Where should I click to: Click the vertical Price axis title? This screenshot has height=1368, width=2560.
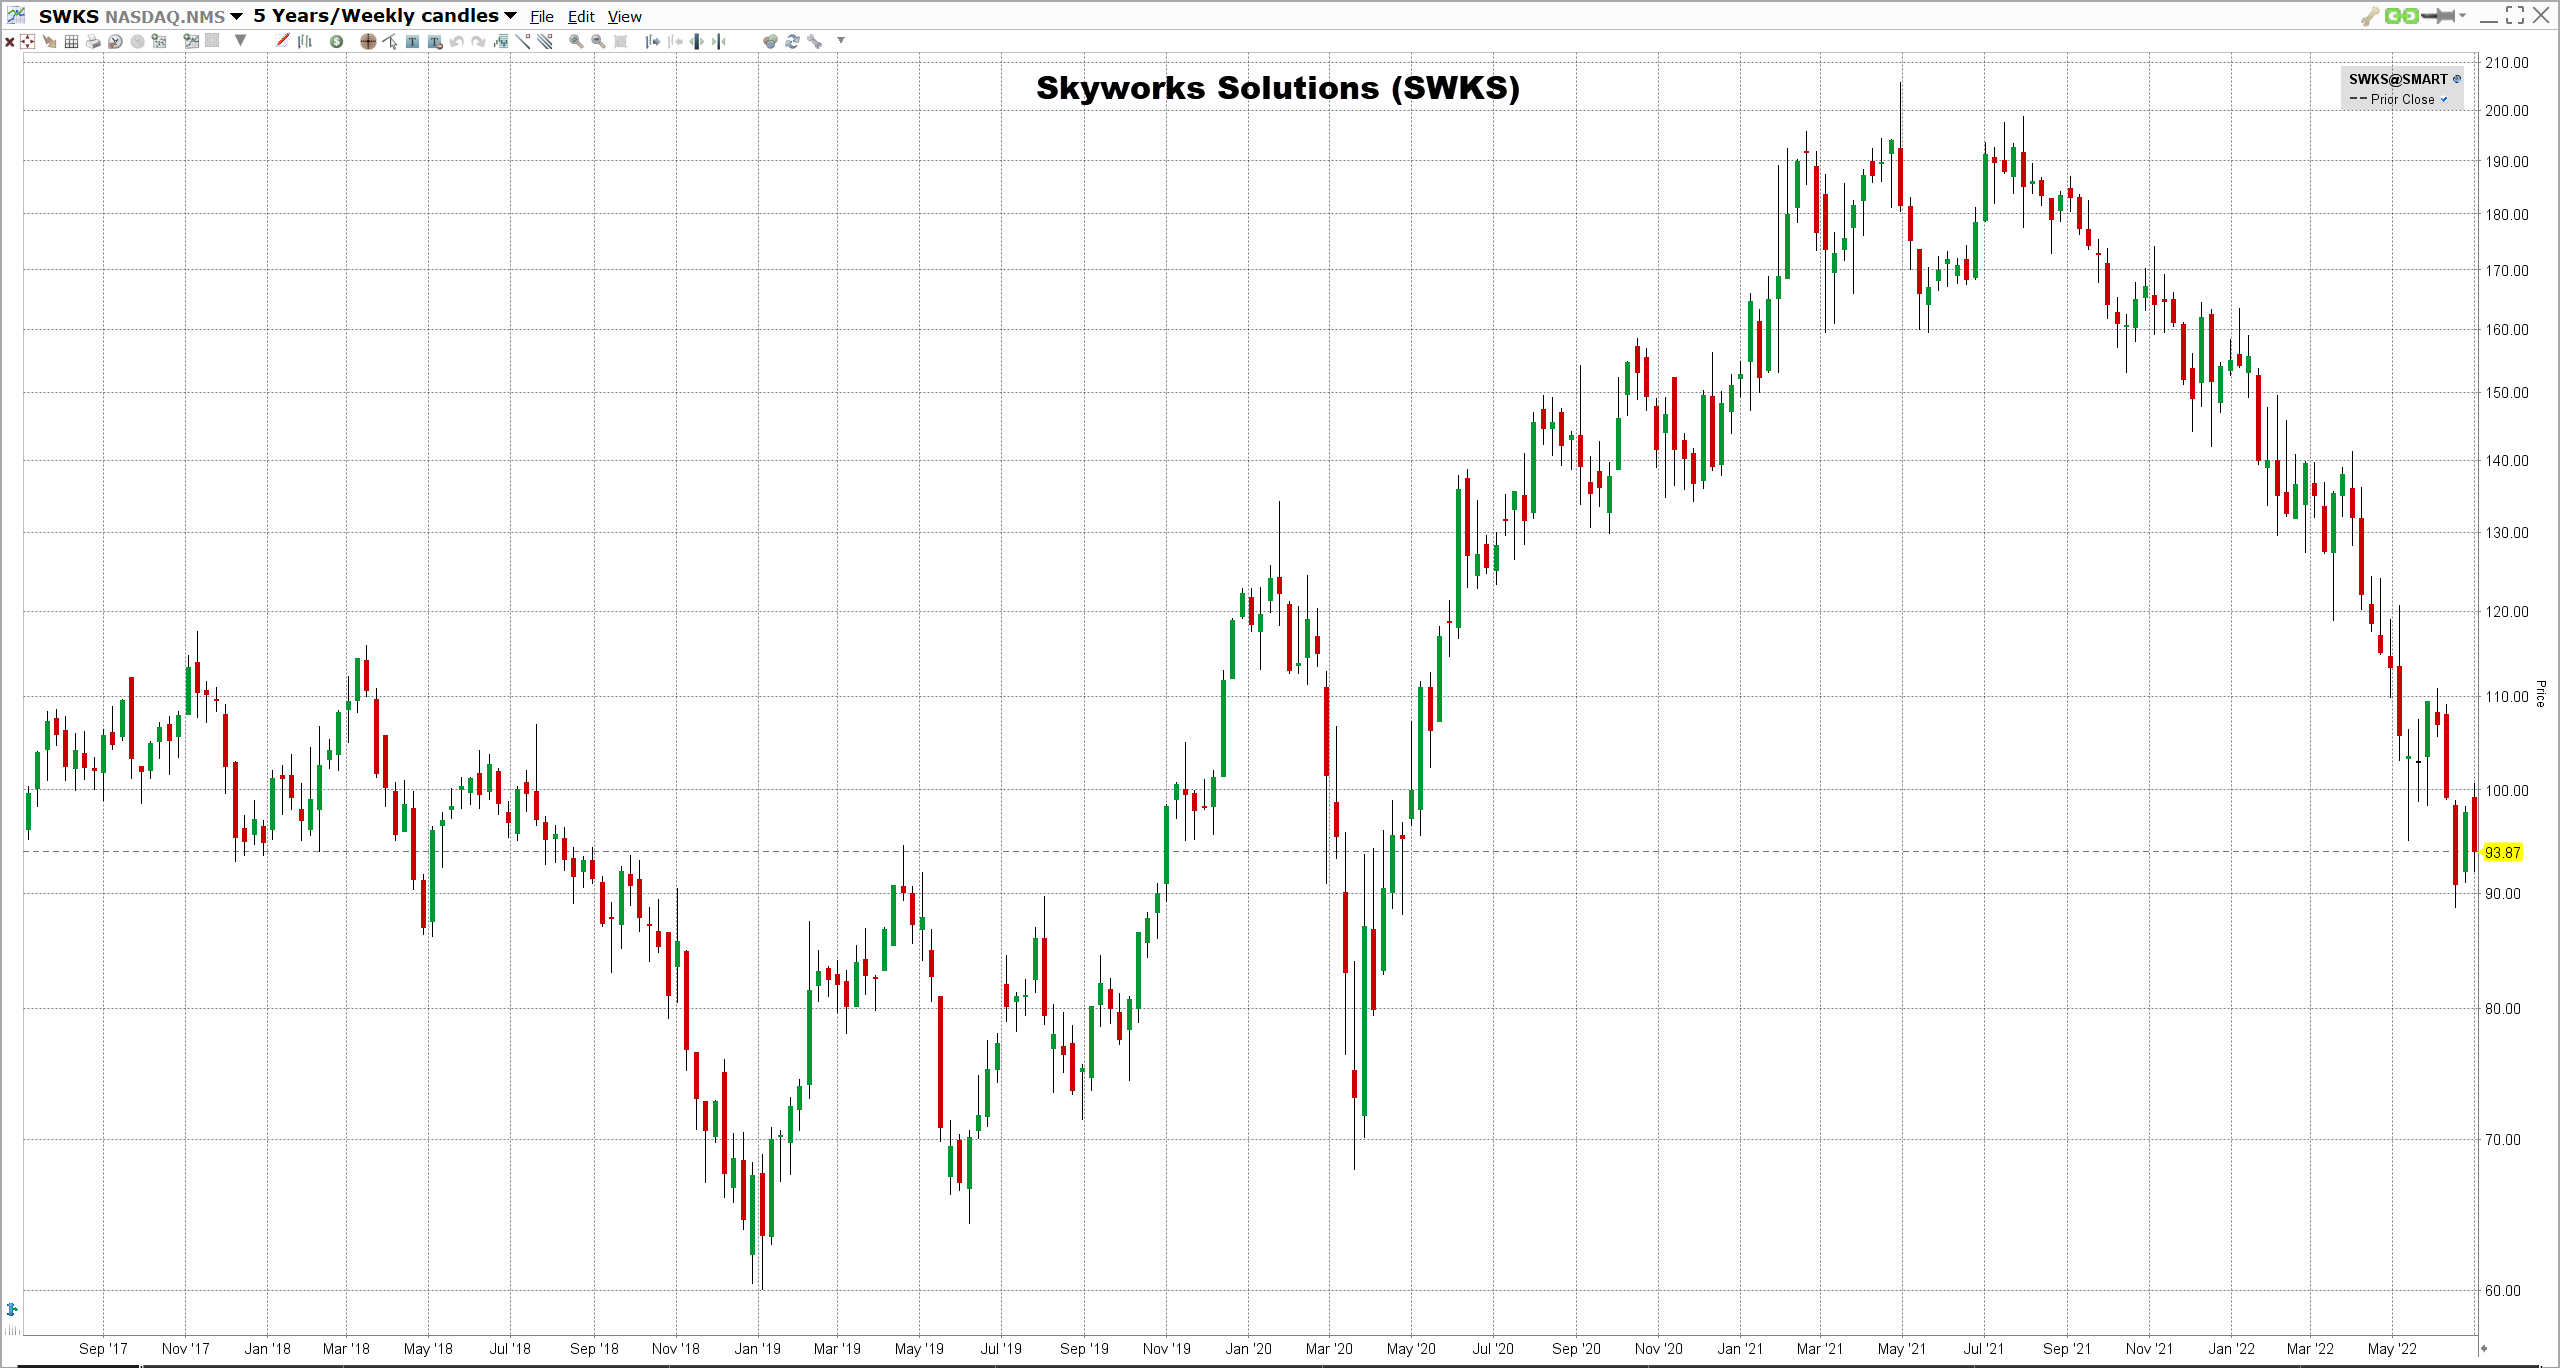click(2540, 693)
